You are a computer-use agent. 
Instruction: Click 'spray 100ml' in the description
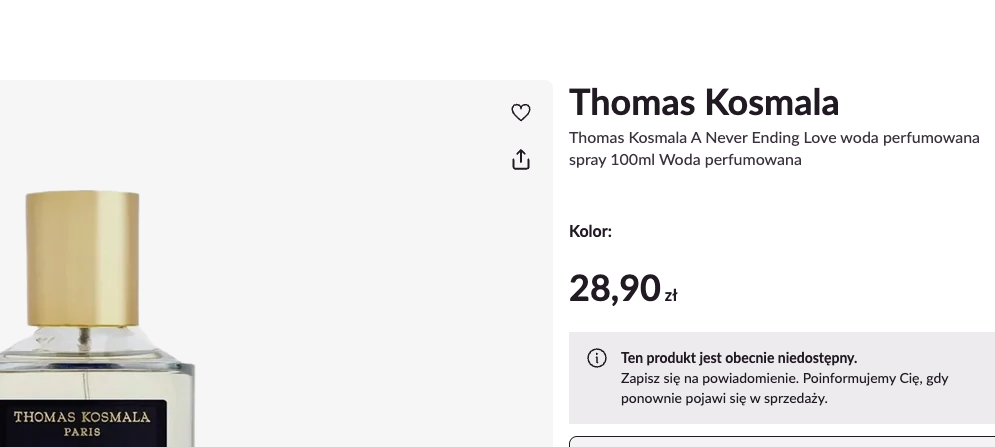point(610,160)
